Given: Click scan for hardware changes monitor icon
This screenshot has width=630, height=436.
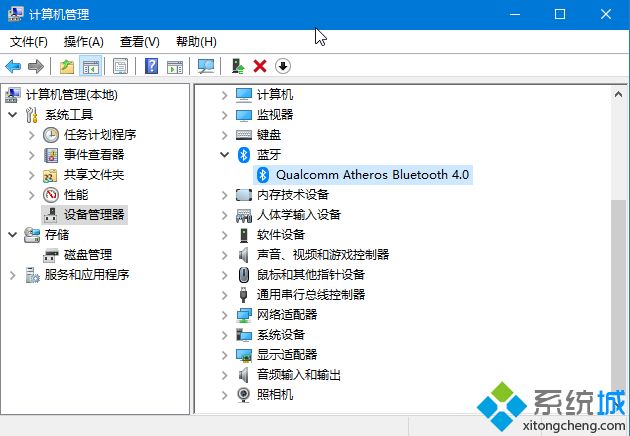Looking at the screenshot, I should (206, 66).
